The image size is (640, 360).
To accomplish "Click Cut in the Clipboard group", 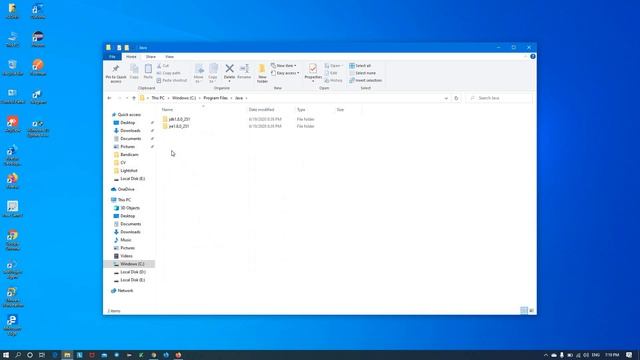I will (x=163, y=66).
